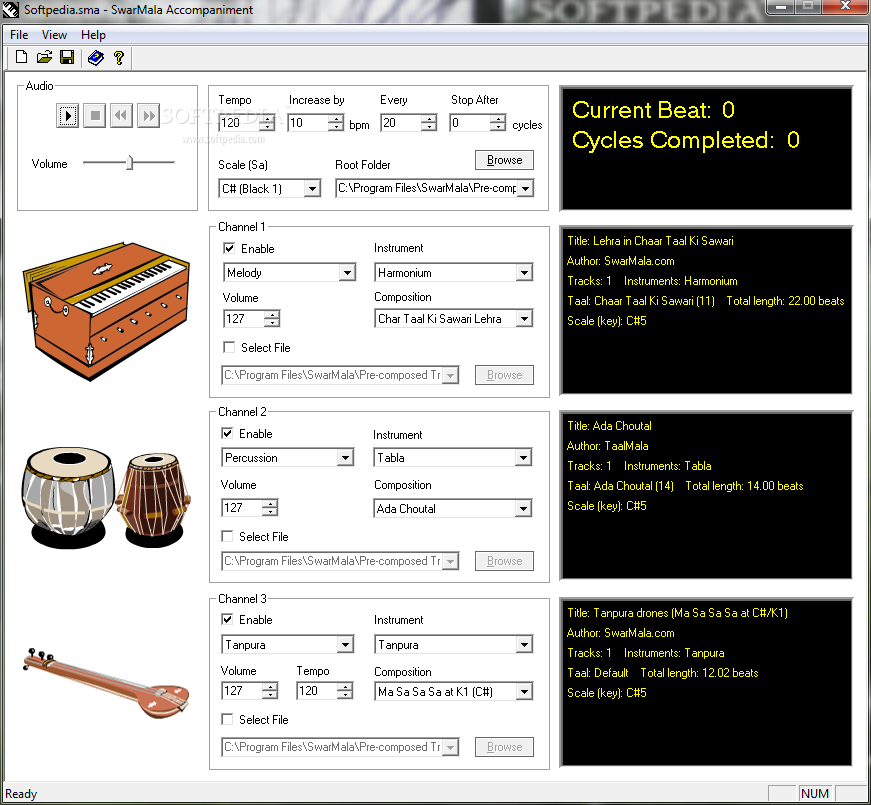Click the Rewind playback button
Viewport: 871px width, 805px height.
tap(121, 116)
